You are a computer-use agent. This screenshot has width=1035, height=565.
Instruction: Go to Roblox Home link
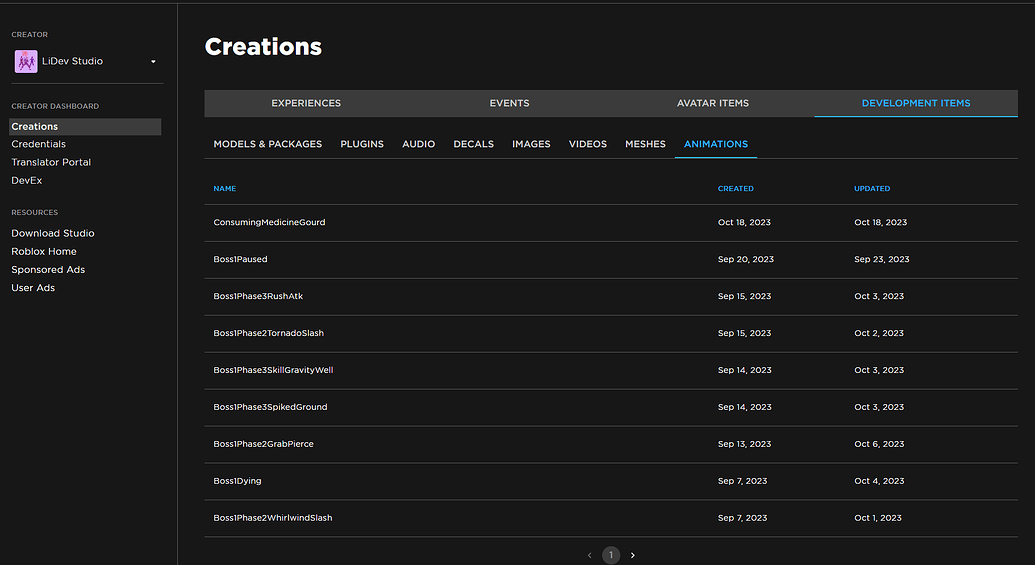[x=44, y=251]
